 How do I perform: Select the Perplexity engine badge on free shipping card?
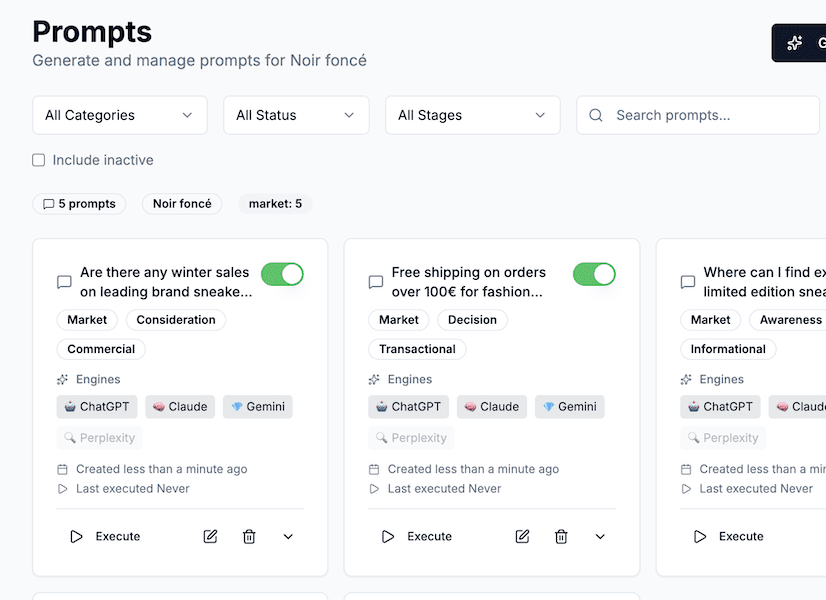point(411,437)
